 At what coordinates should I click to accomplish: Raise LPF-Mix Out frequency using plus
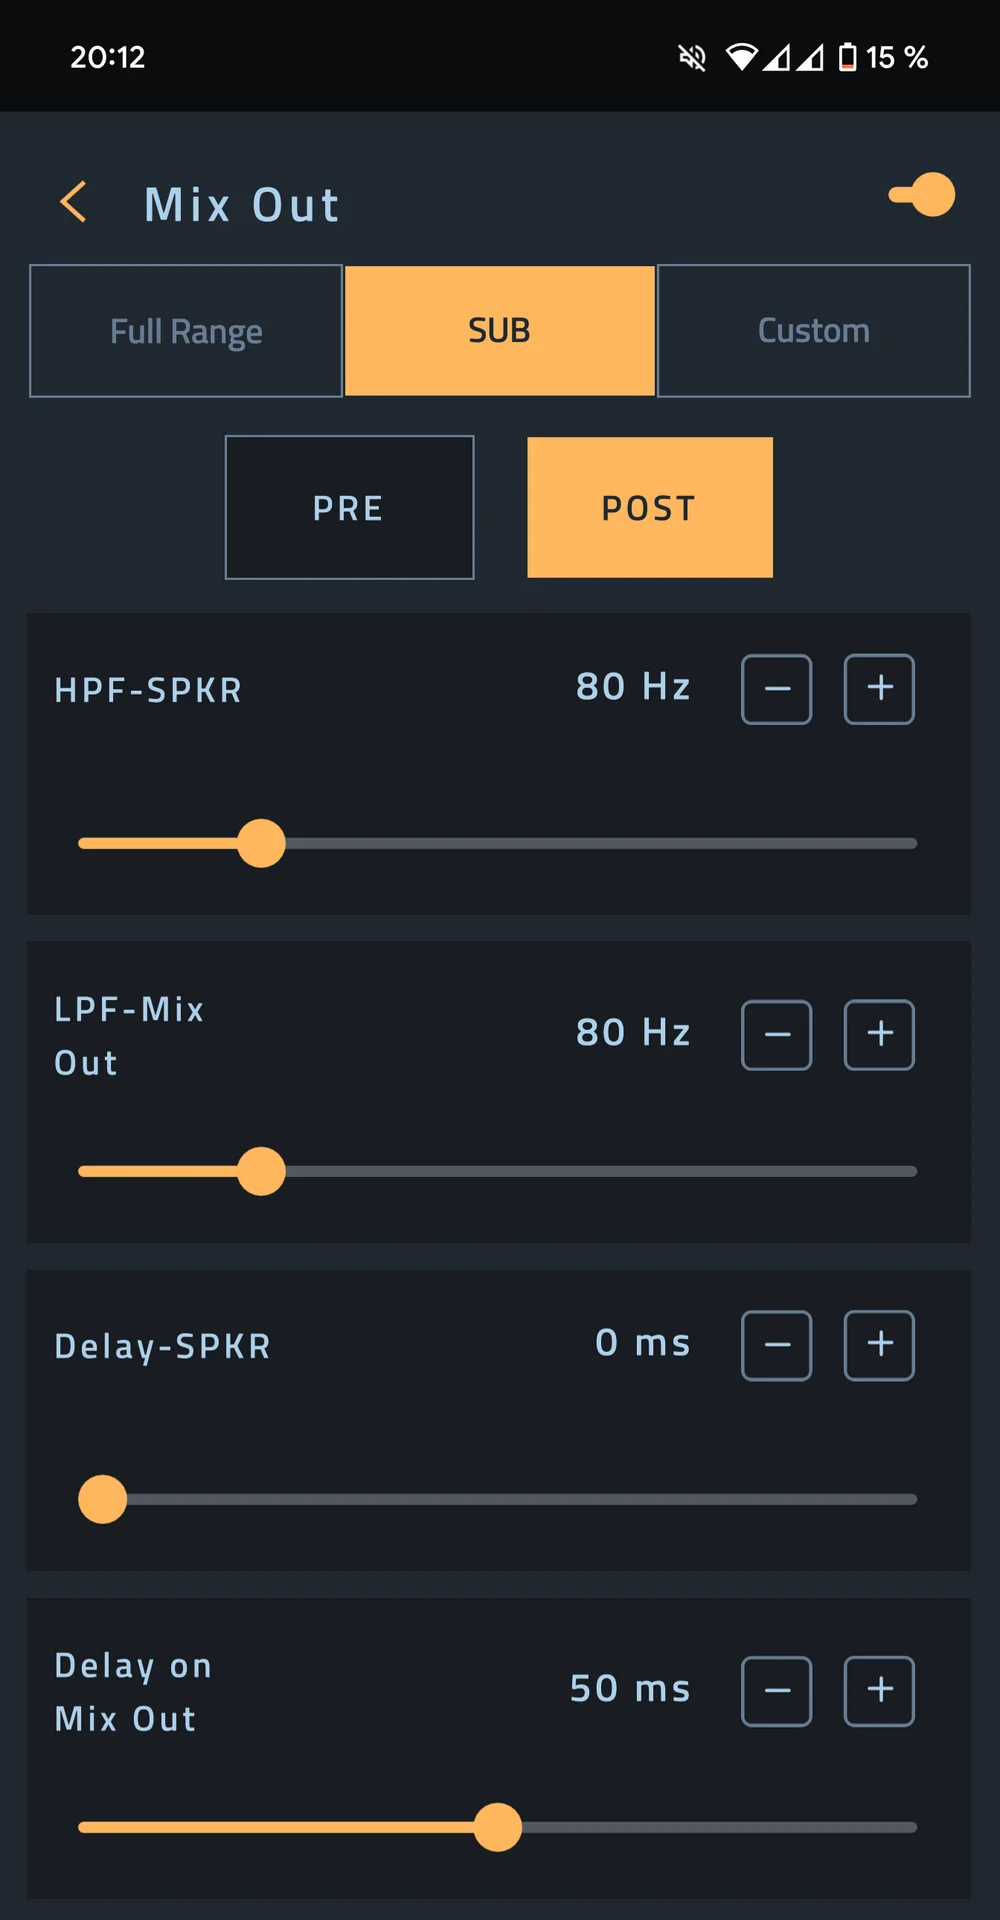click(880, 1035)
